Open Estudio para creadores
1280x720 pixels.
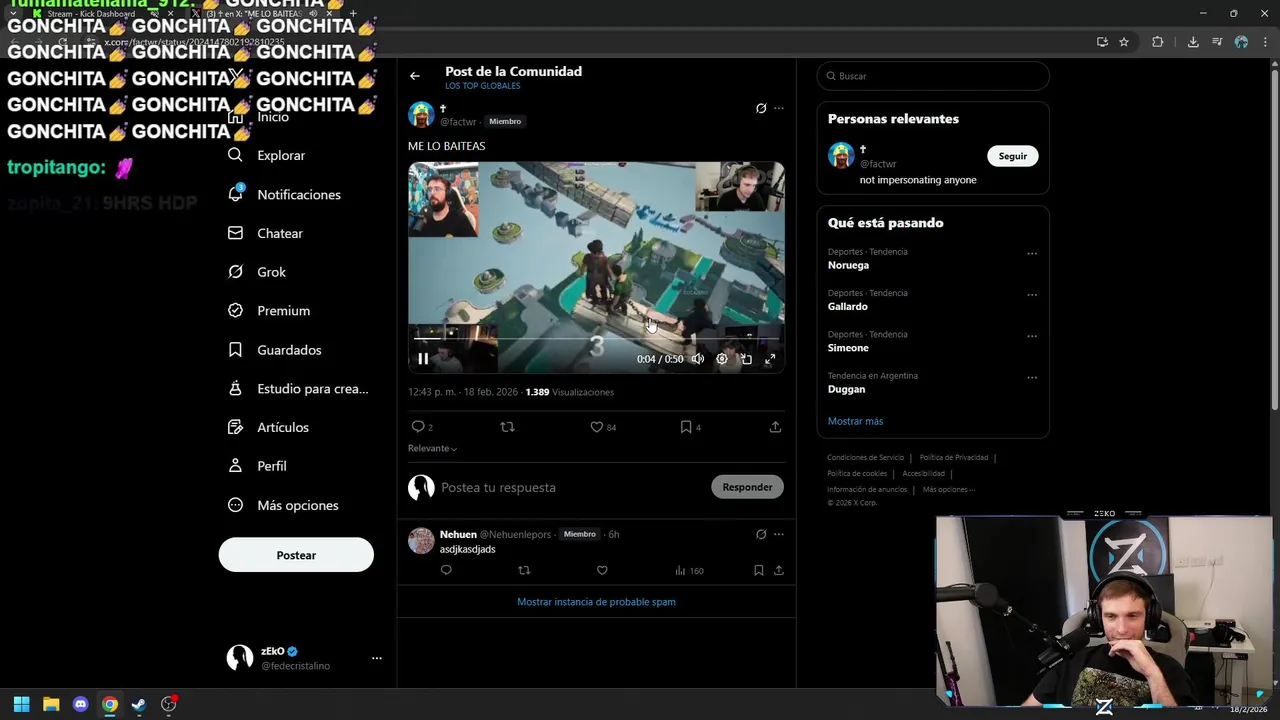pyautogui.click(x=298, y=389)
